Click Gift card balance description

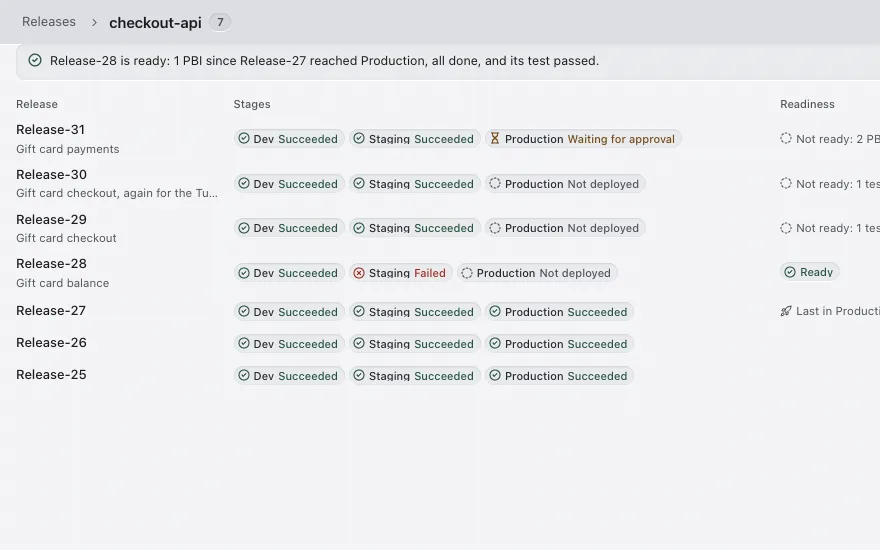pos(62,283)
